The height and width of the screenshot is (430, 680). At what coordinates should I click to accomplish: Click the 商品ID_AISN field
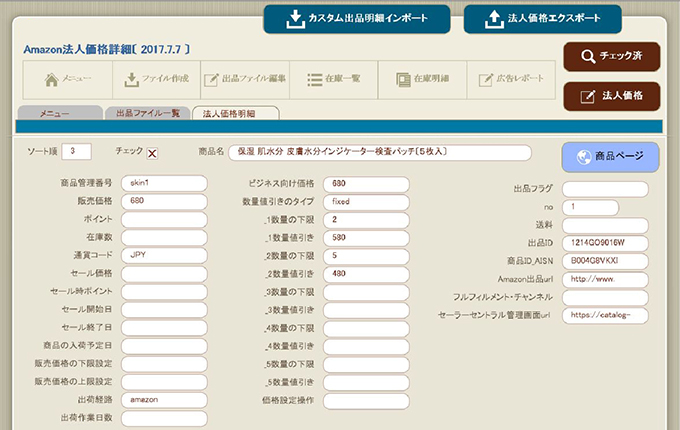tap(605, 261)
